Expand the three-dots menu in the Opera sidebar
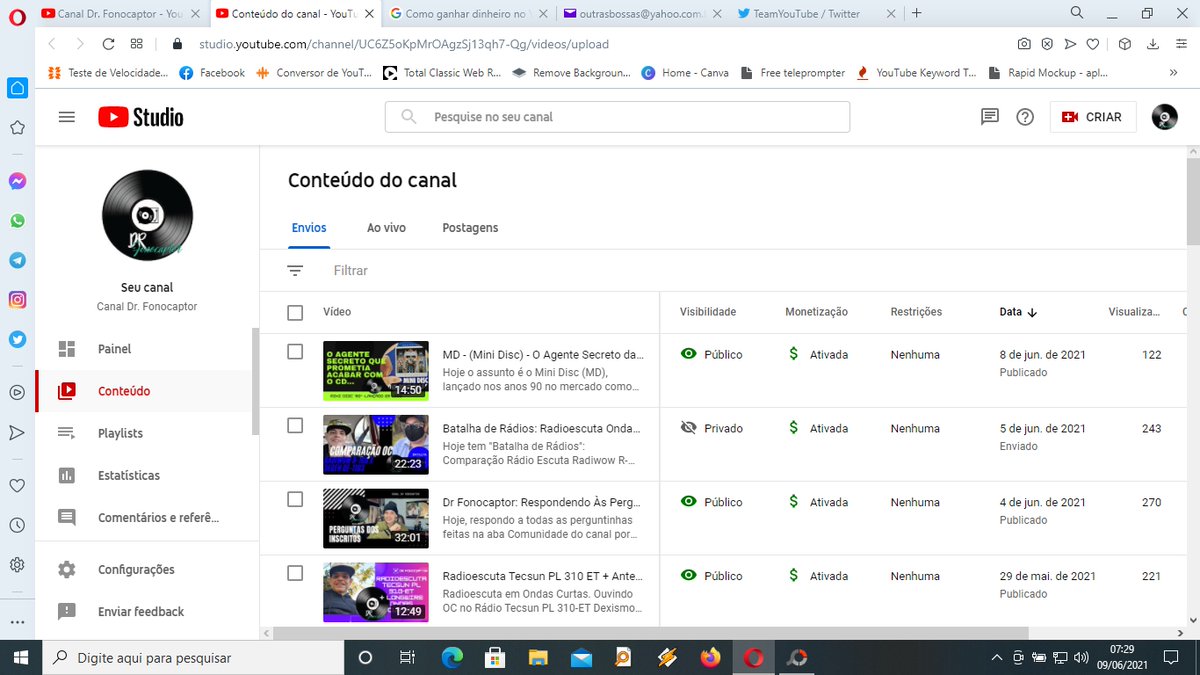Image resolution: width=1200 pixels, height=675 pixels. pyautogui.click(x=17, y=621)
